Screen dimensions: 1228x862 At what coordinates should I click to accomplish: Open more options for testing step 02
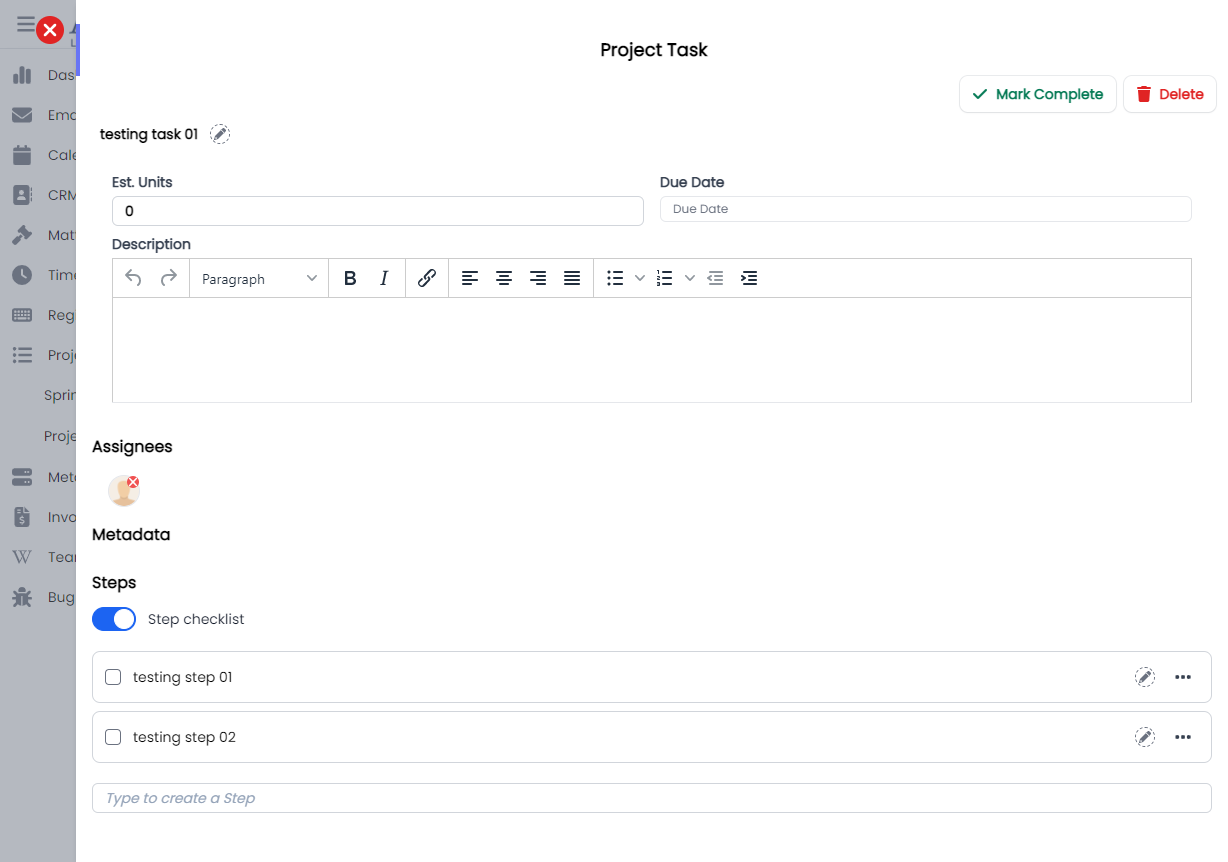1183,737
